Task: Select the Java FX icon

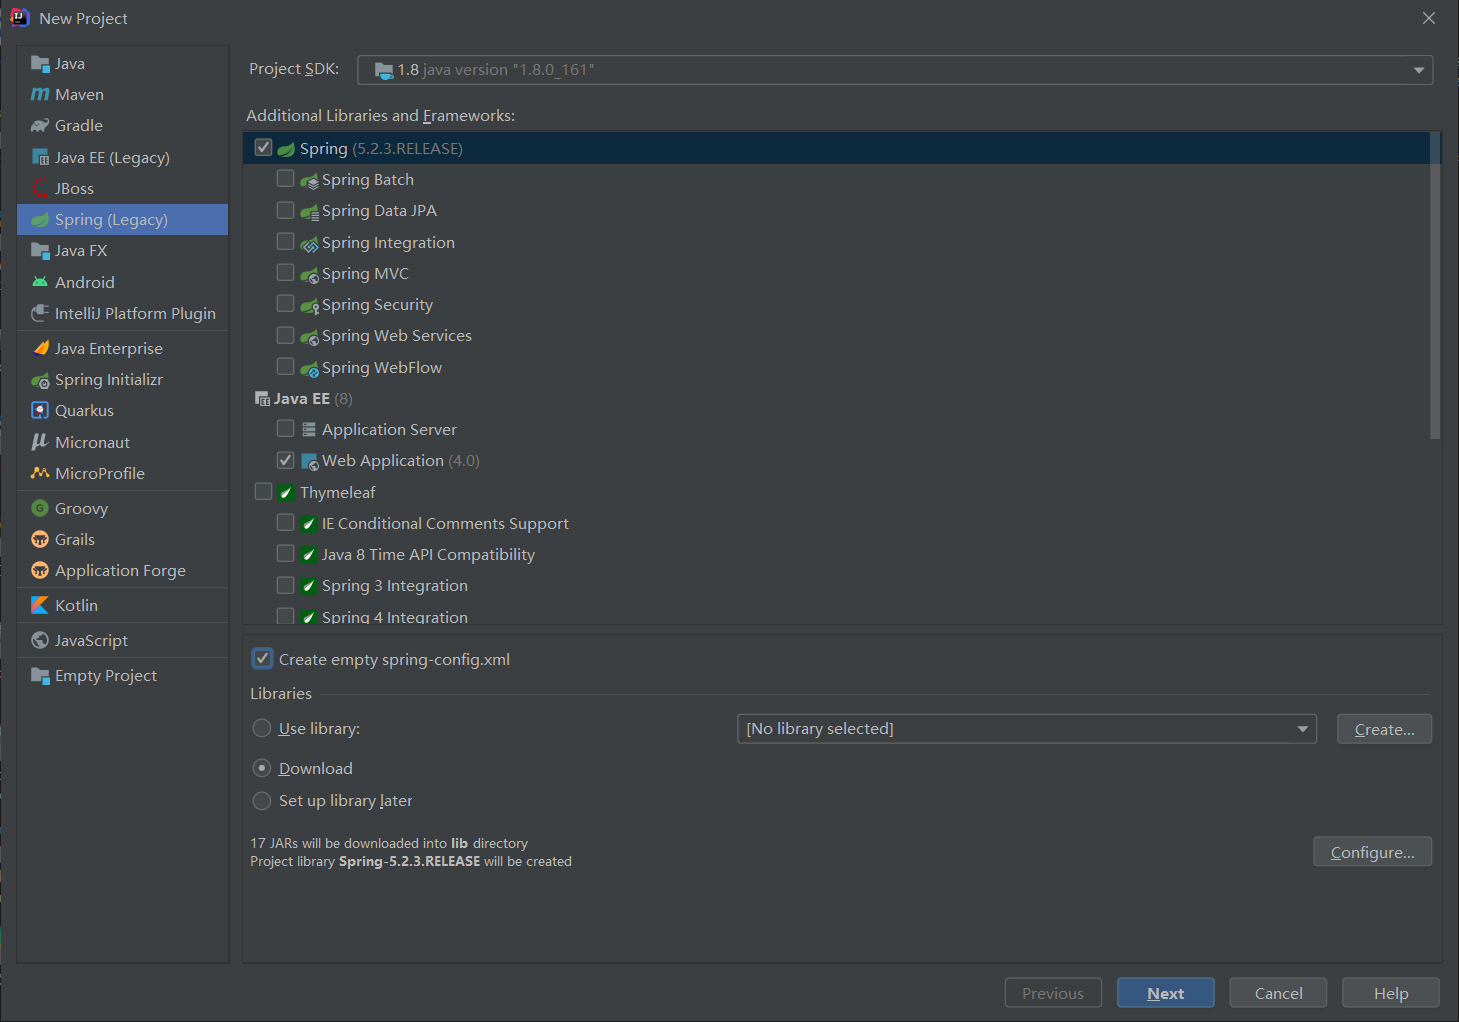Action: click(40, 251)
